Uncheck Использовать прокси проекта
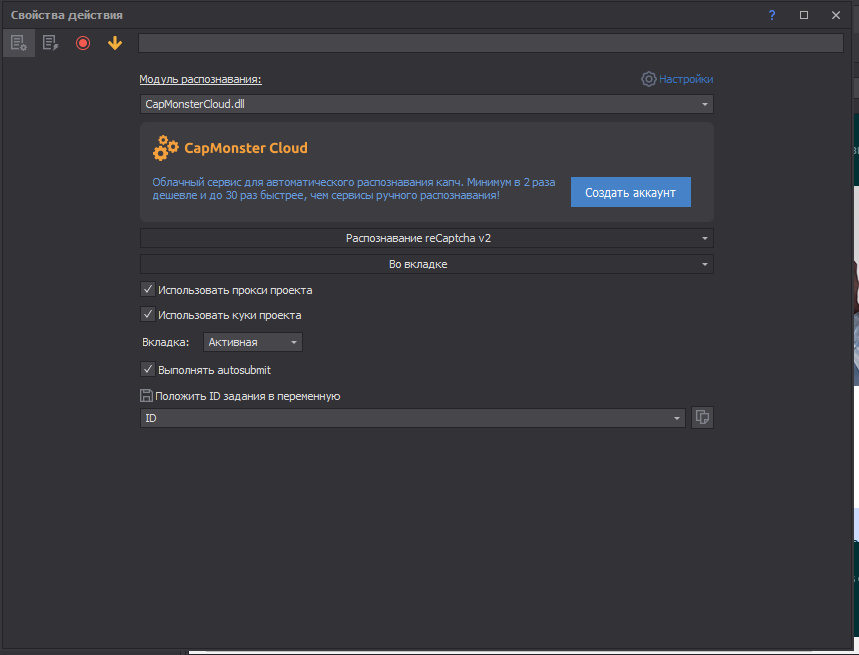This screenshot has height=655, width=859. (x=148, y=289)
